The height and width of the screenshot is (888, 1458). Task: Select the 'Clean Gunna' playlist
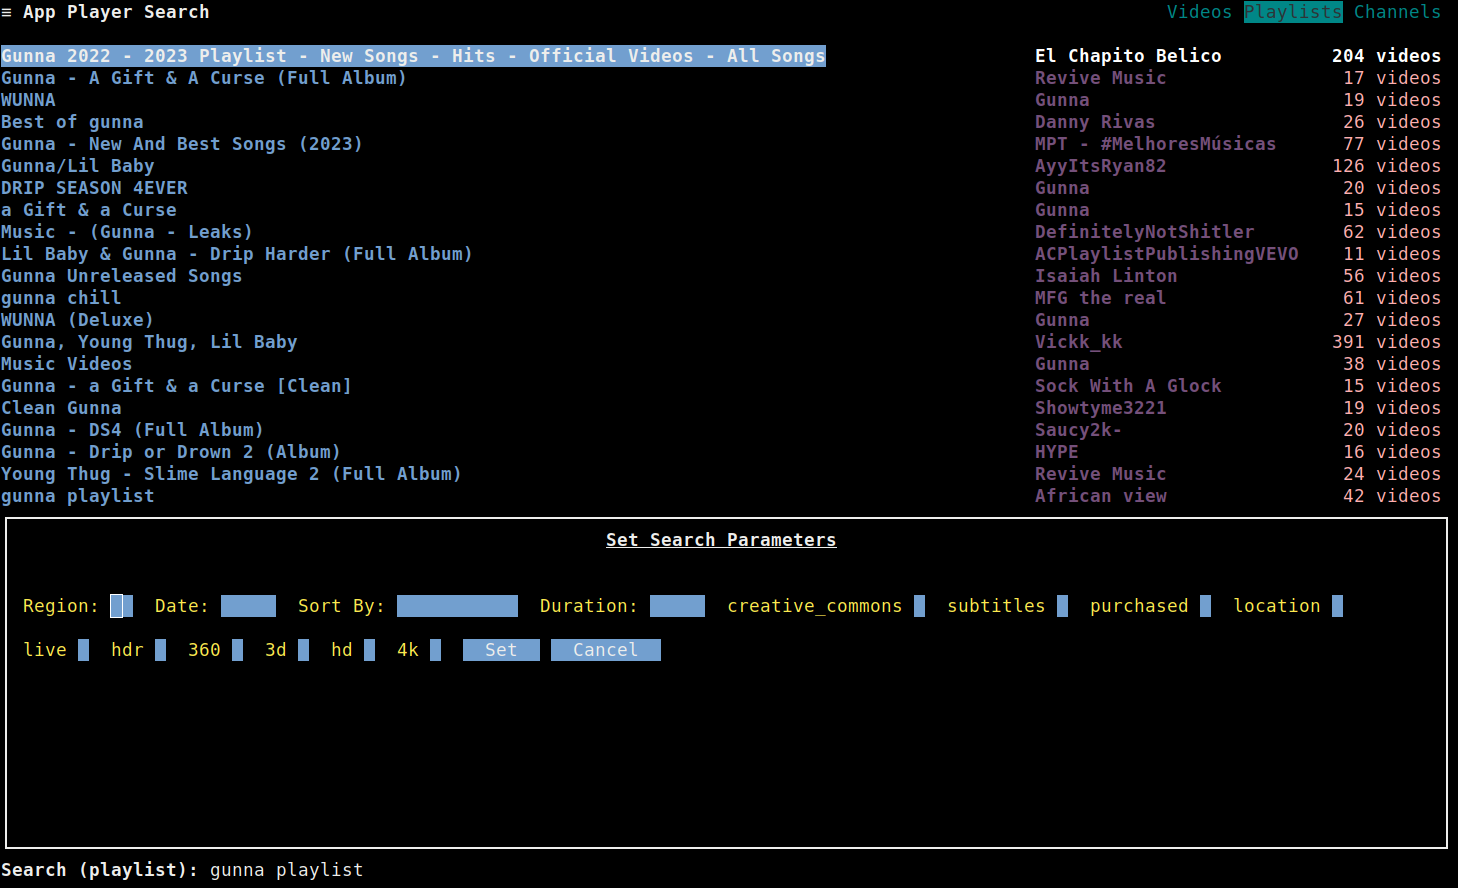point(61,408)
